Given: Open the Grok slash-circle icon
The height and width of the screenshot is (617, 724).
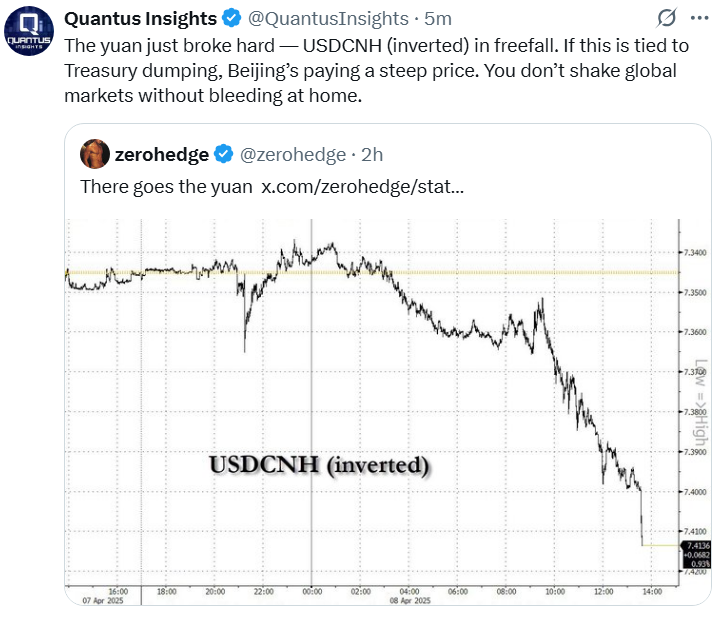Looking at the screenshot, I should pos(666,18).
